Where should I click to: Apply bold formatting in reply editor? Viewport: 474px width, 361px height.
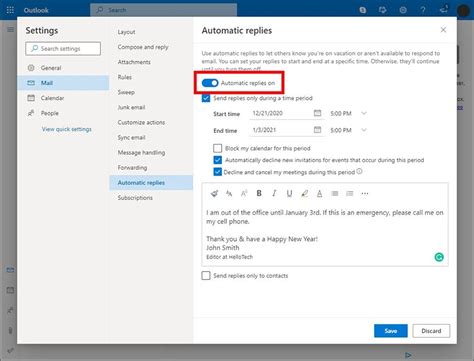pos(259,193)
